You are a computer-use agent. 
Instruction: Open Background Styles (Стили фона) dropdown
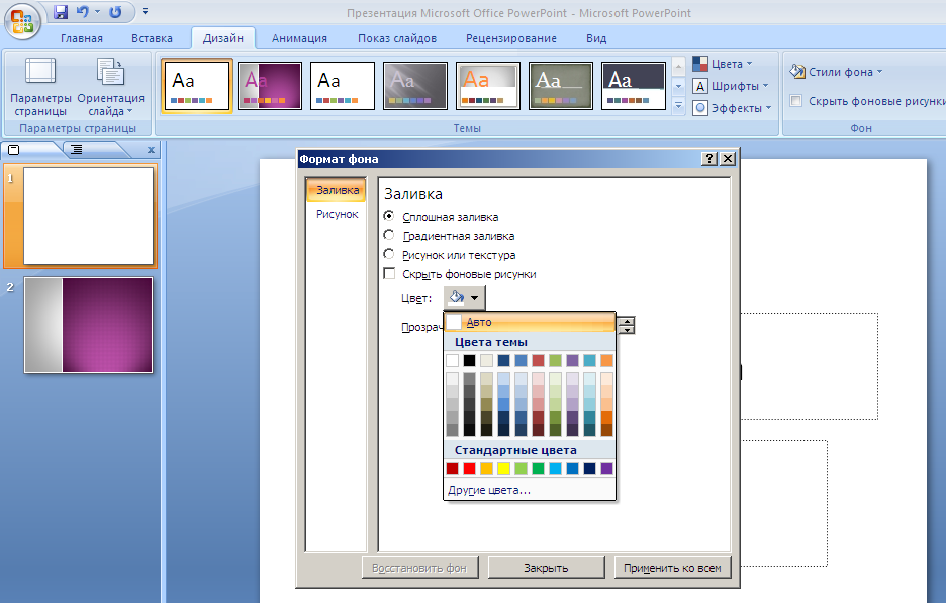836,72
